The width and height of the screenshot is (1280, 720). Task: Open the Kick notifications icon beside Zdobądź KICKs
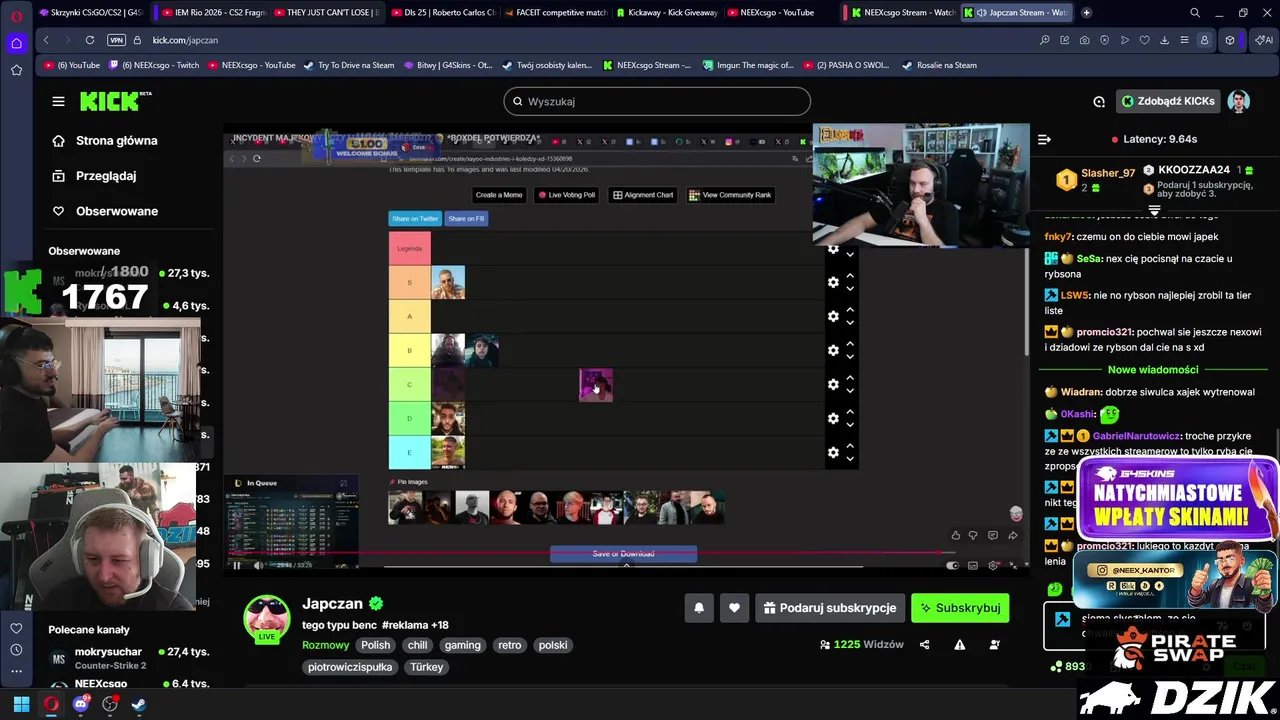(x=1099, y=101)
